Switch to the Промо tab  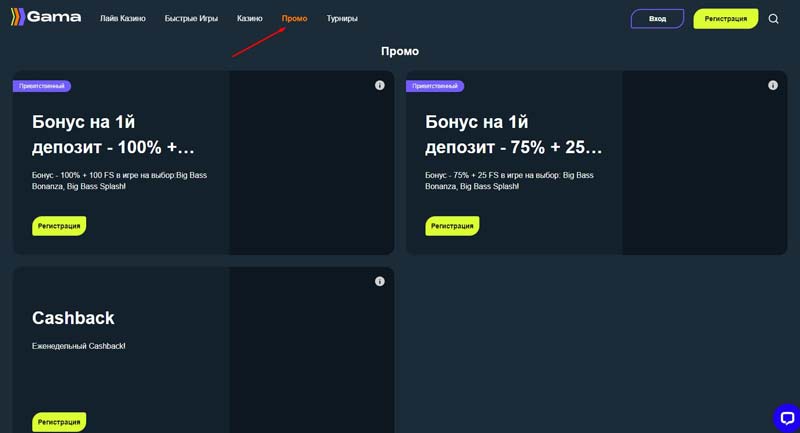[294, 18]
